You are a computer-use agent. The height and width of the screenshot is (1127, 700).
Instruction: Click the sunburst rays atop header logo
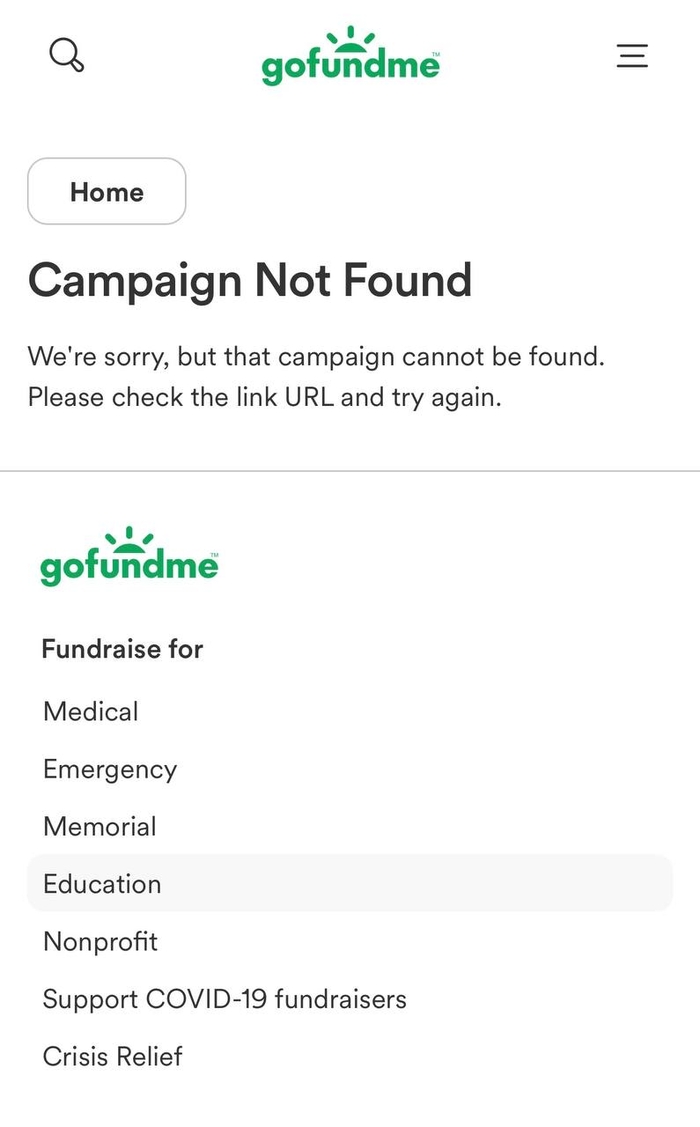tap(350, 38)
